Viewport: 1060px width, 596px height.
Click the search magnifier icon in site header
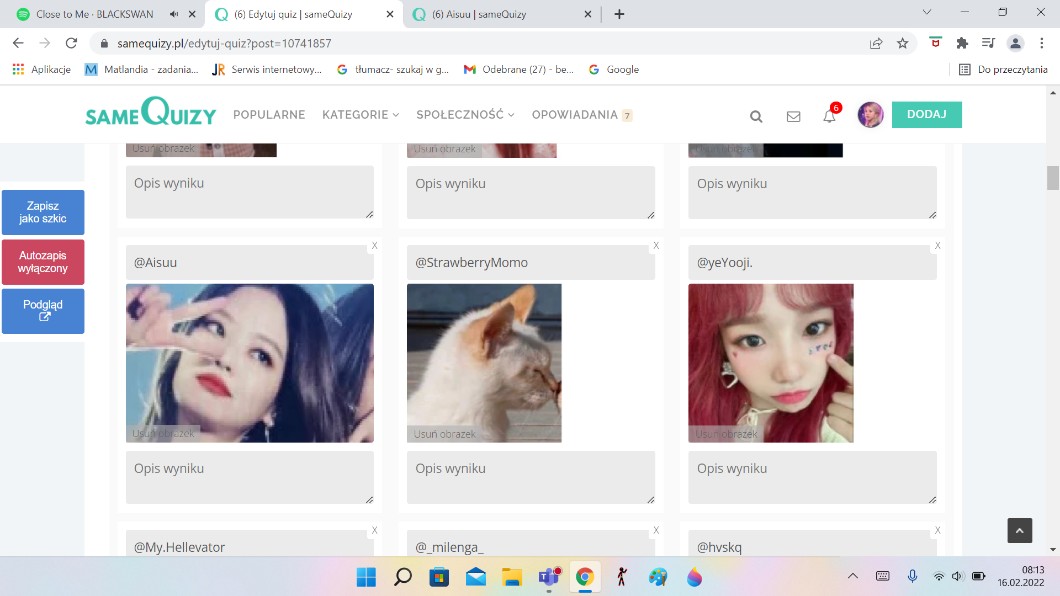(x=756, y=116)
